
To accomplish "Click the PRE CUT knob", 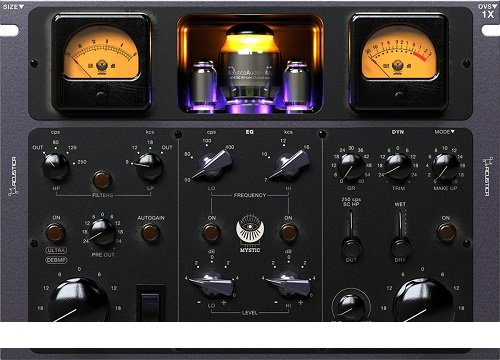I will tap(103, 232).
